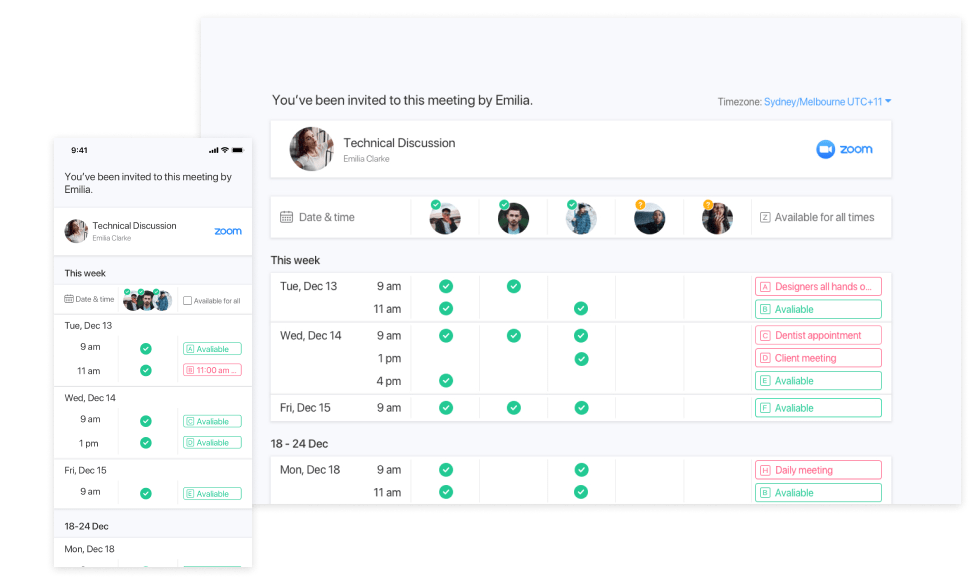
Task: Click first participant's checkmark for Mon Dec 18 9 am
Action: 446,470
